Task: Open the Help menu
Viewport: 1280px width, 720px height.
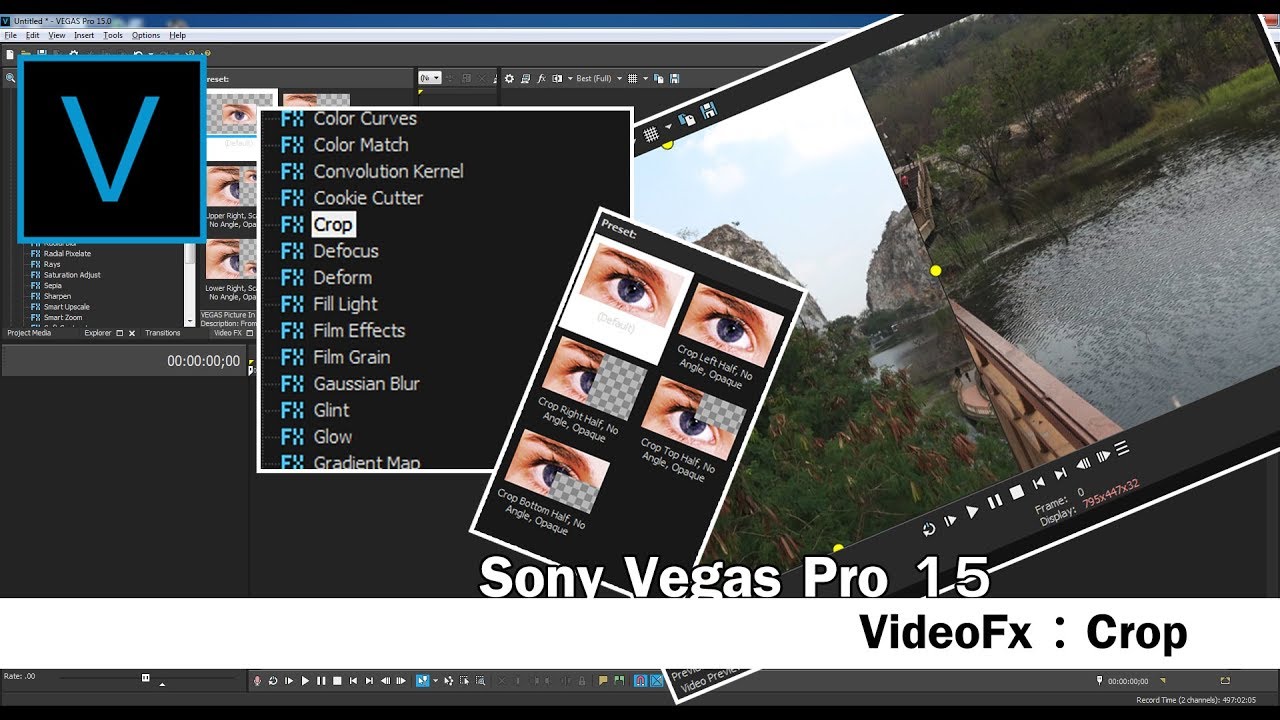Action: click(177, 35)
